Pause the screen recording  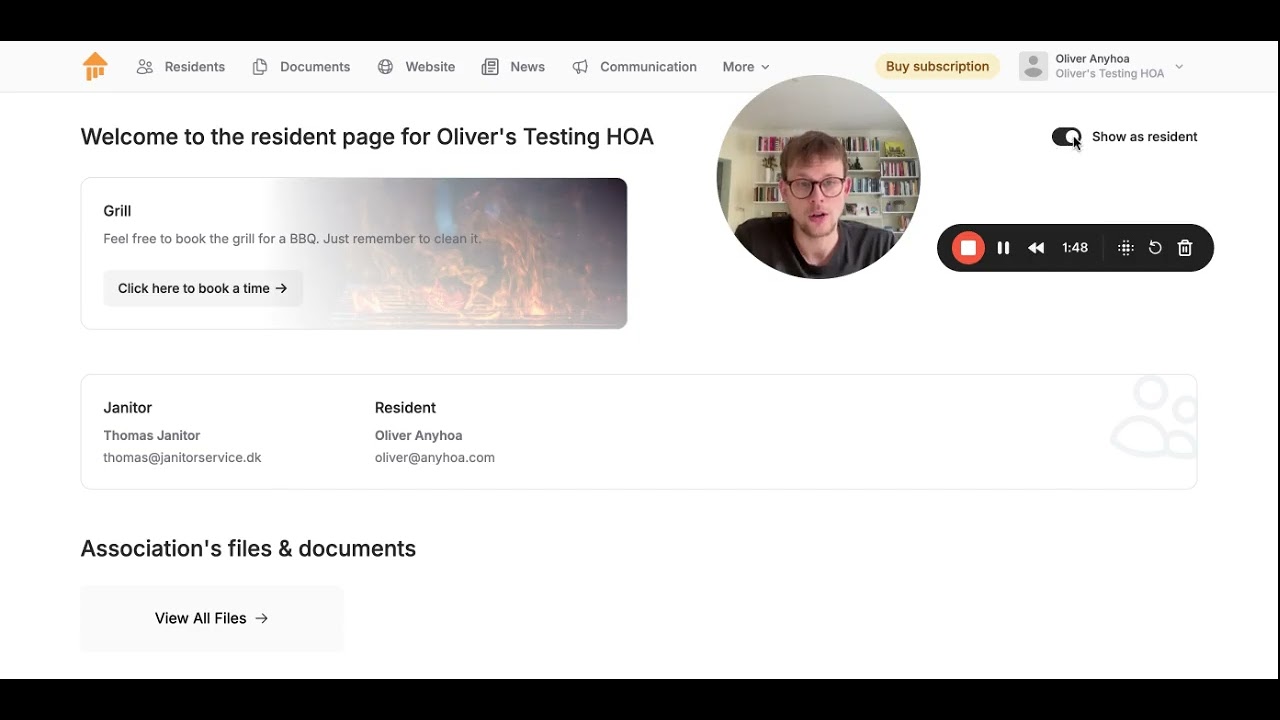coord(1003,248)
